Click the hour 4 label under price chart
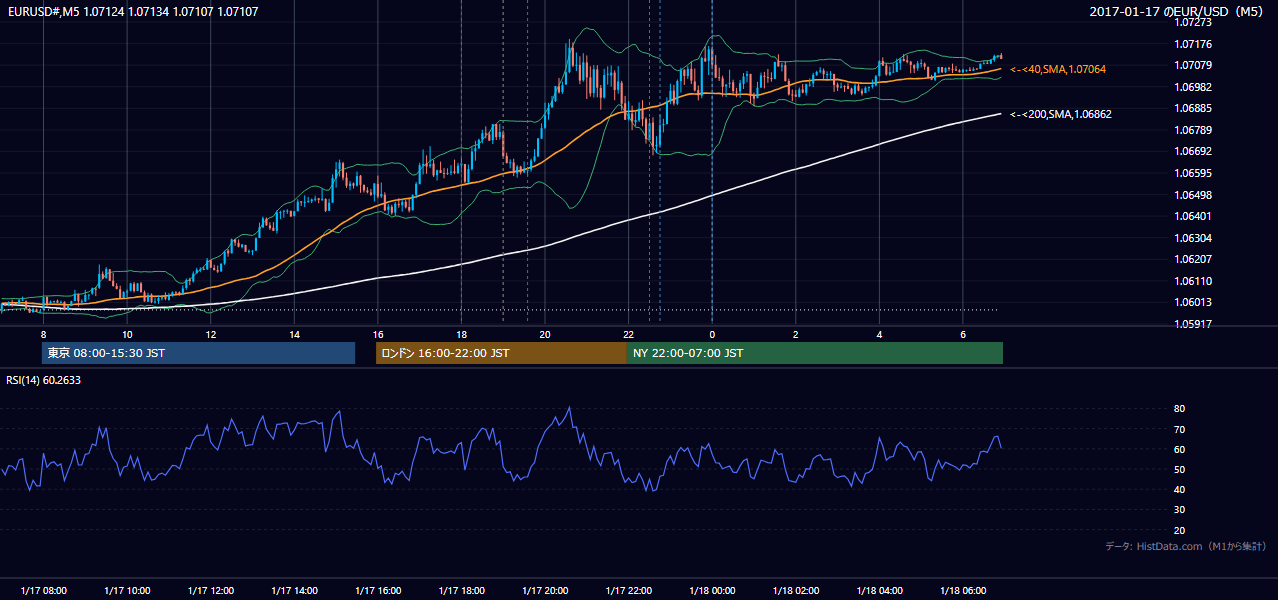 [x=879, y=334]
